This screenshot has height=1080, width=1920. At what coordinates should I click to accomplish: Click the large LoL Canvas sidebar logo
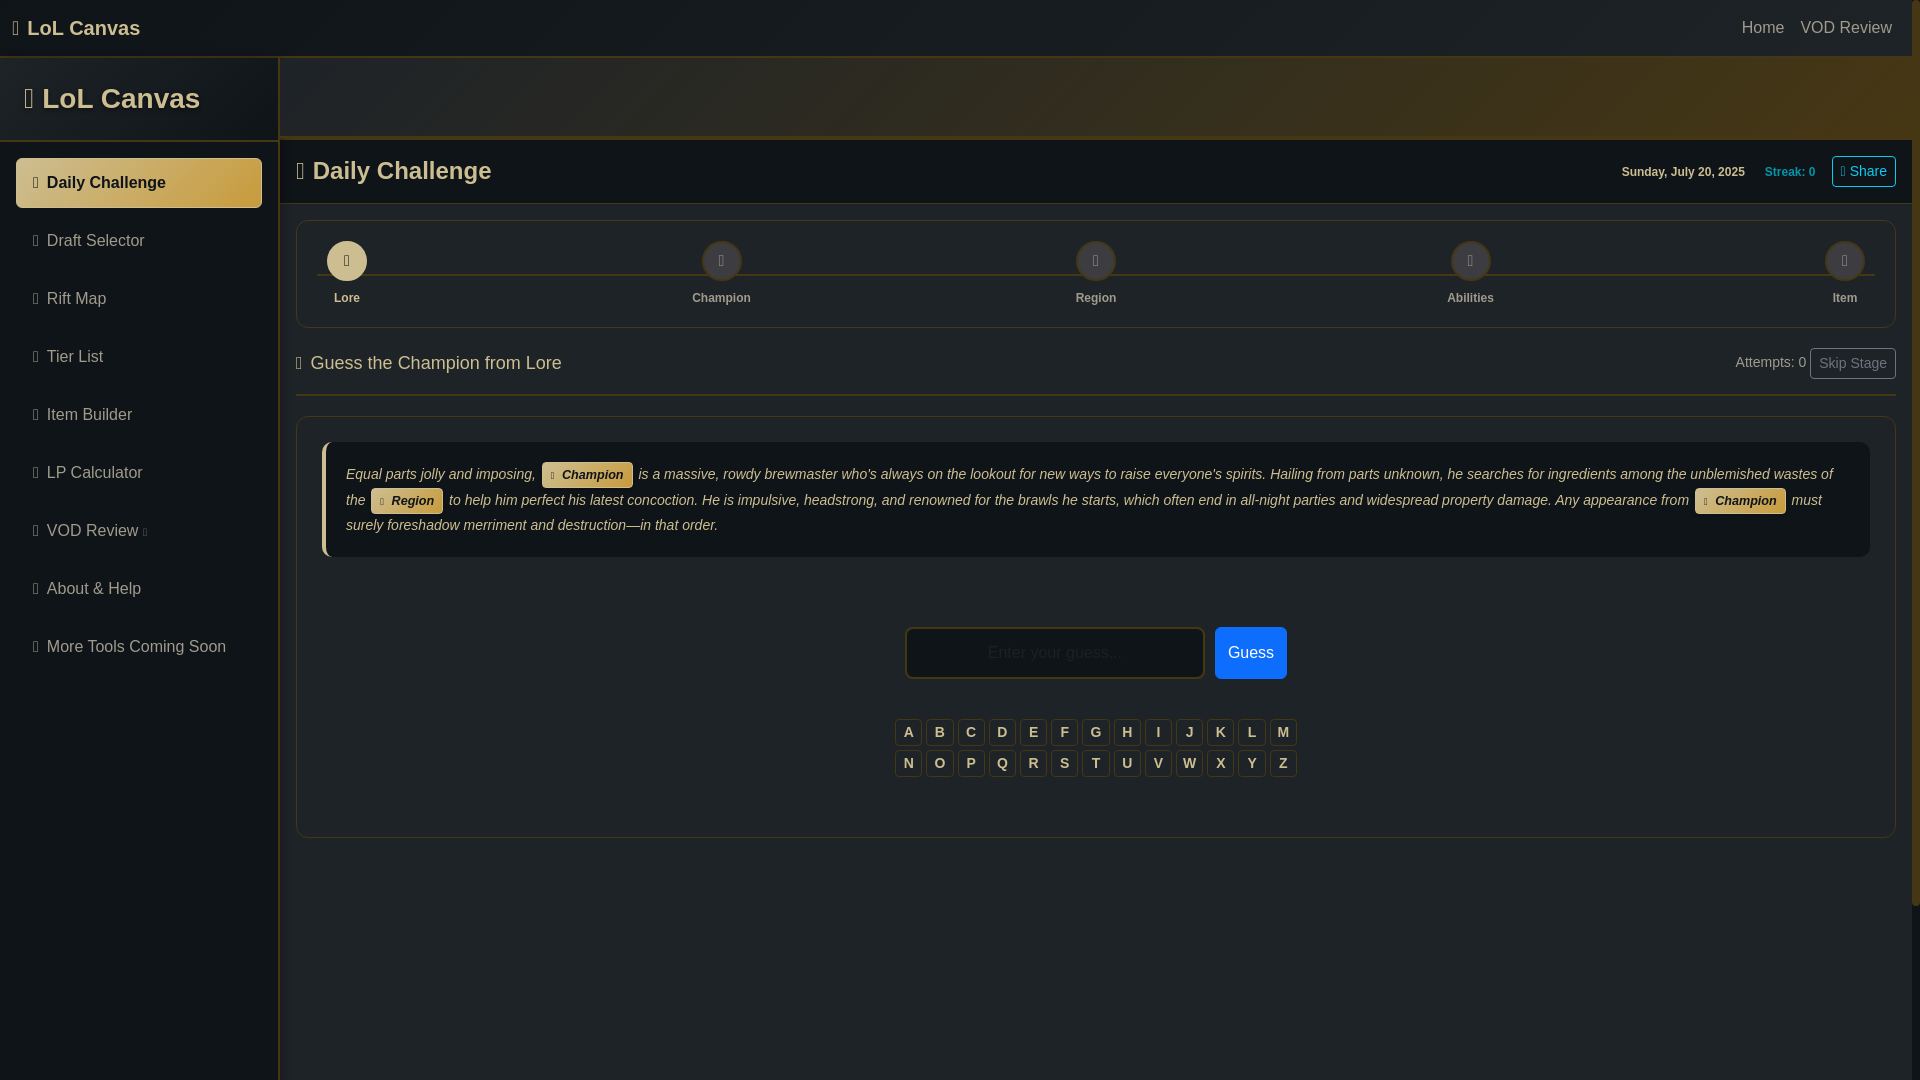tap(112, 99)
